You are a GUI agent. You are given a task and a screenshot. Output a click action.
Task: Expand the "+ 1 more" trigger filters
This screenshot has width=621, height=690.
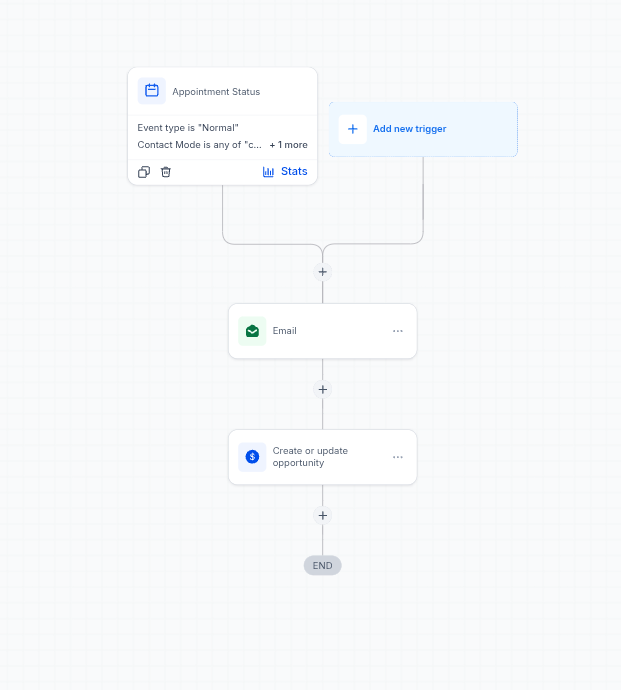pos(288,145)
